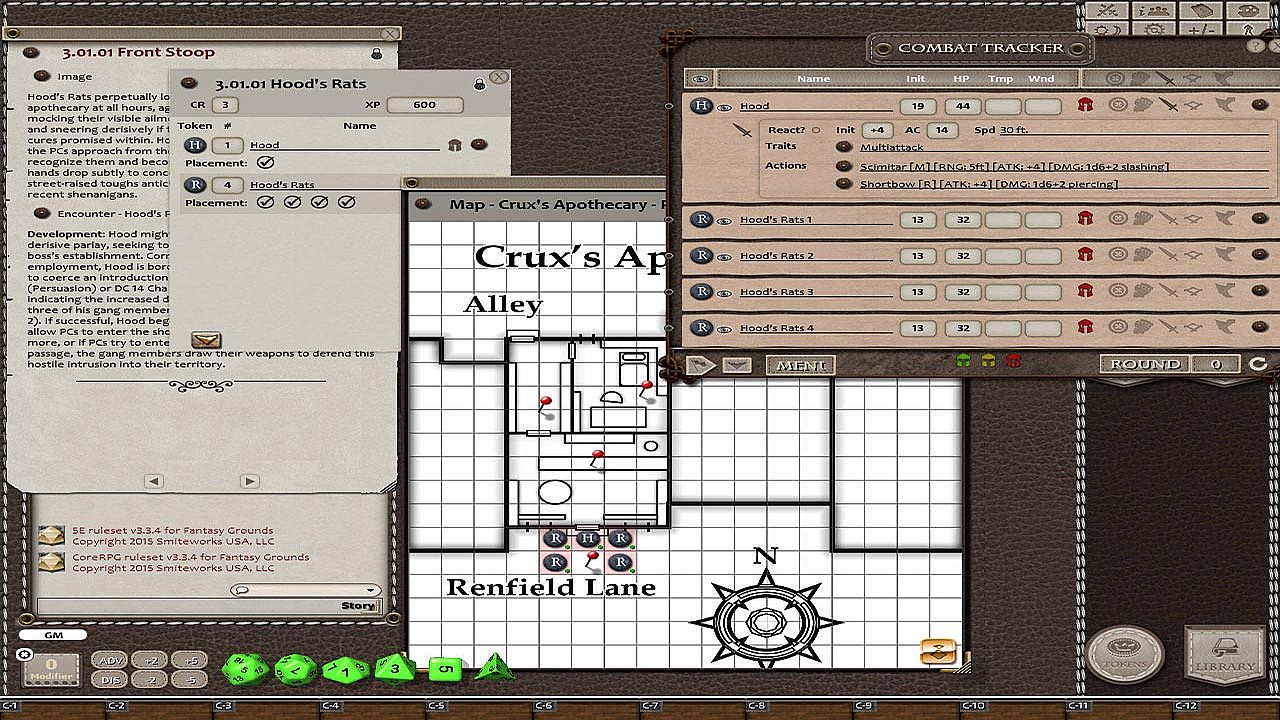
Task: Click the green d6 die showing 5
Action: [445, 668]
